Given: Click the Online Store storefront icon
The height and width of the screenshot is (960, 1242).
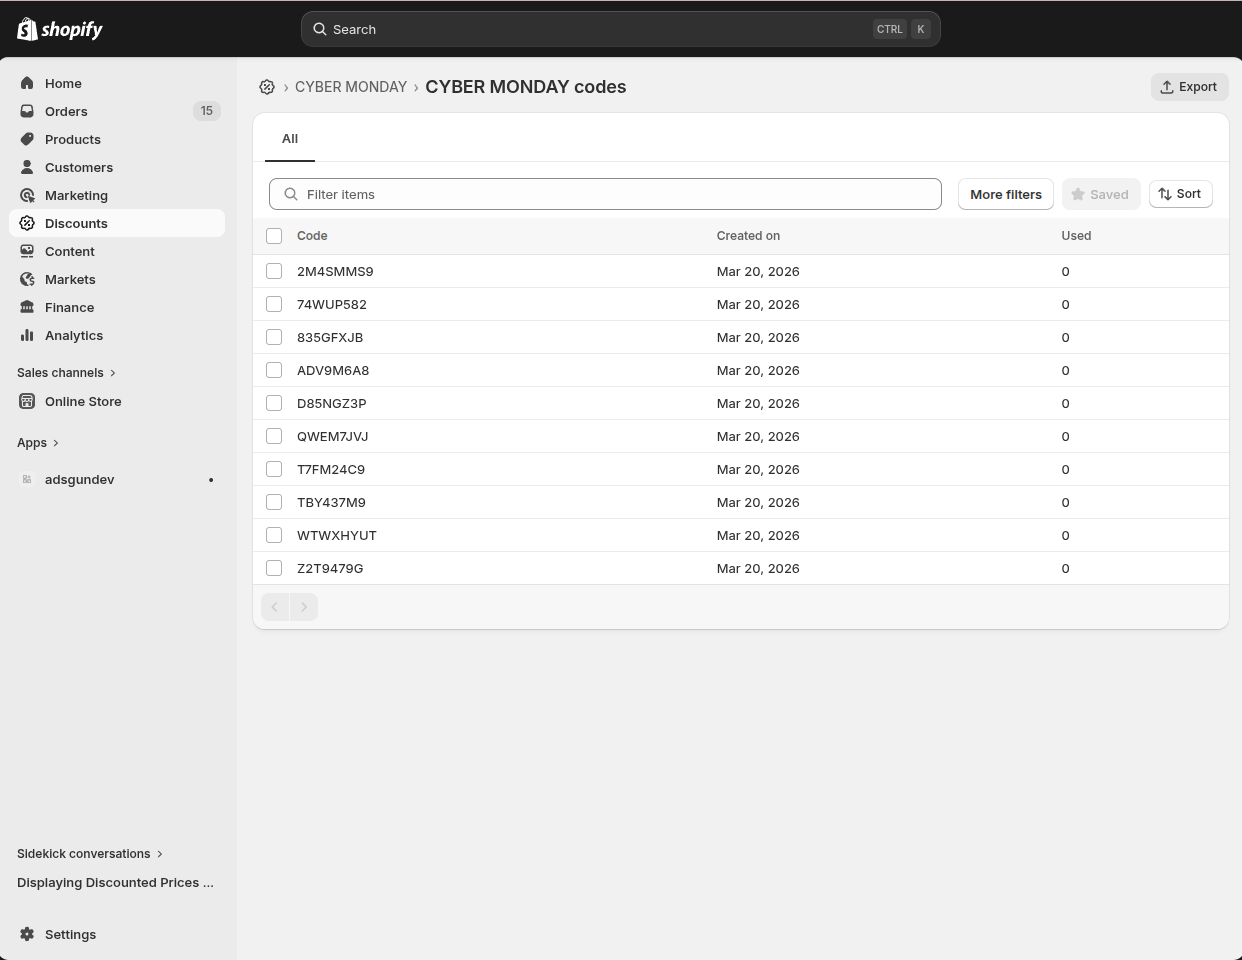Looking at the screenshot, I should point(27,401).
